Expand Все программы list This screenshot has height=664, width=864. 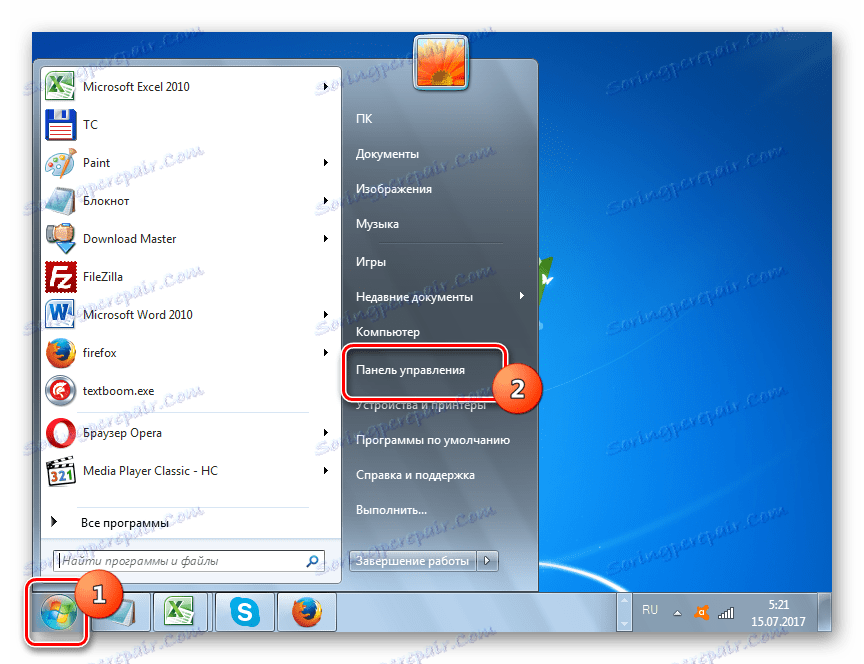pyautogui.click(x=125, y=522)
